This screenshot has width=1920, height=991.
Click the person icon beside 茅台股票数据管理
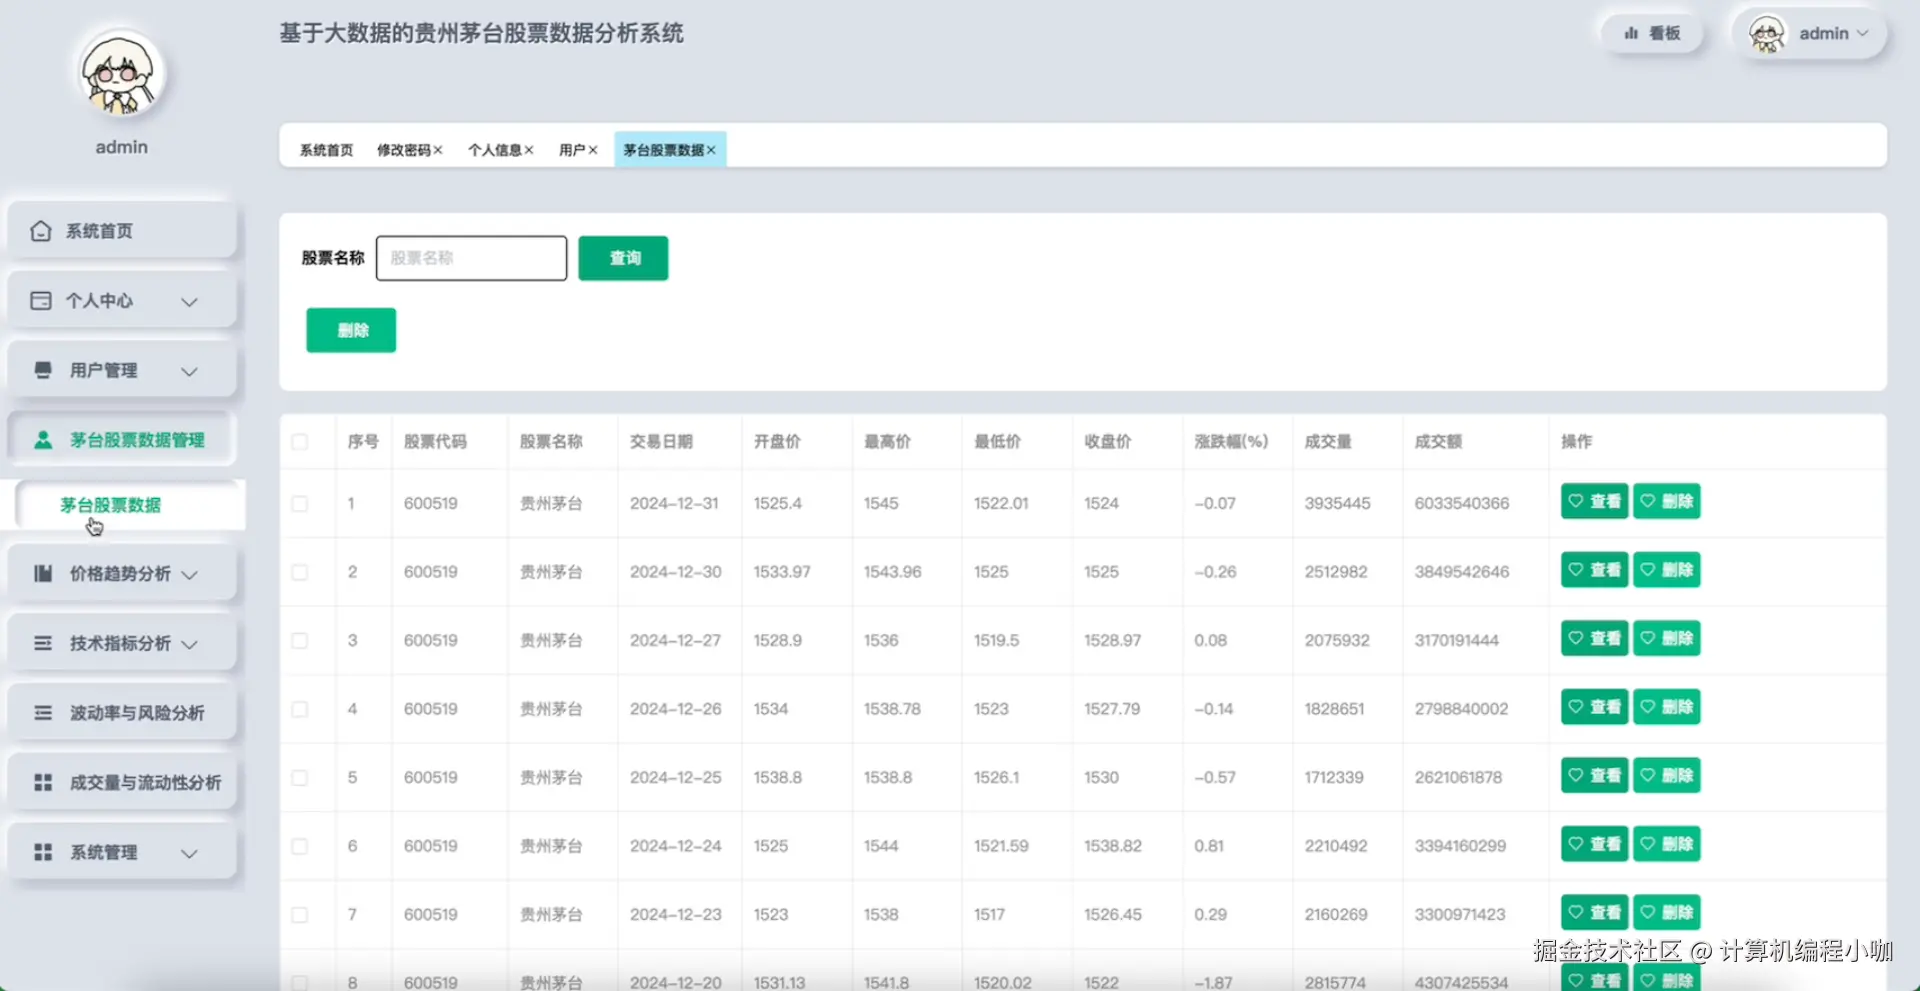tap(43, 440)
